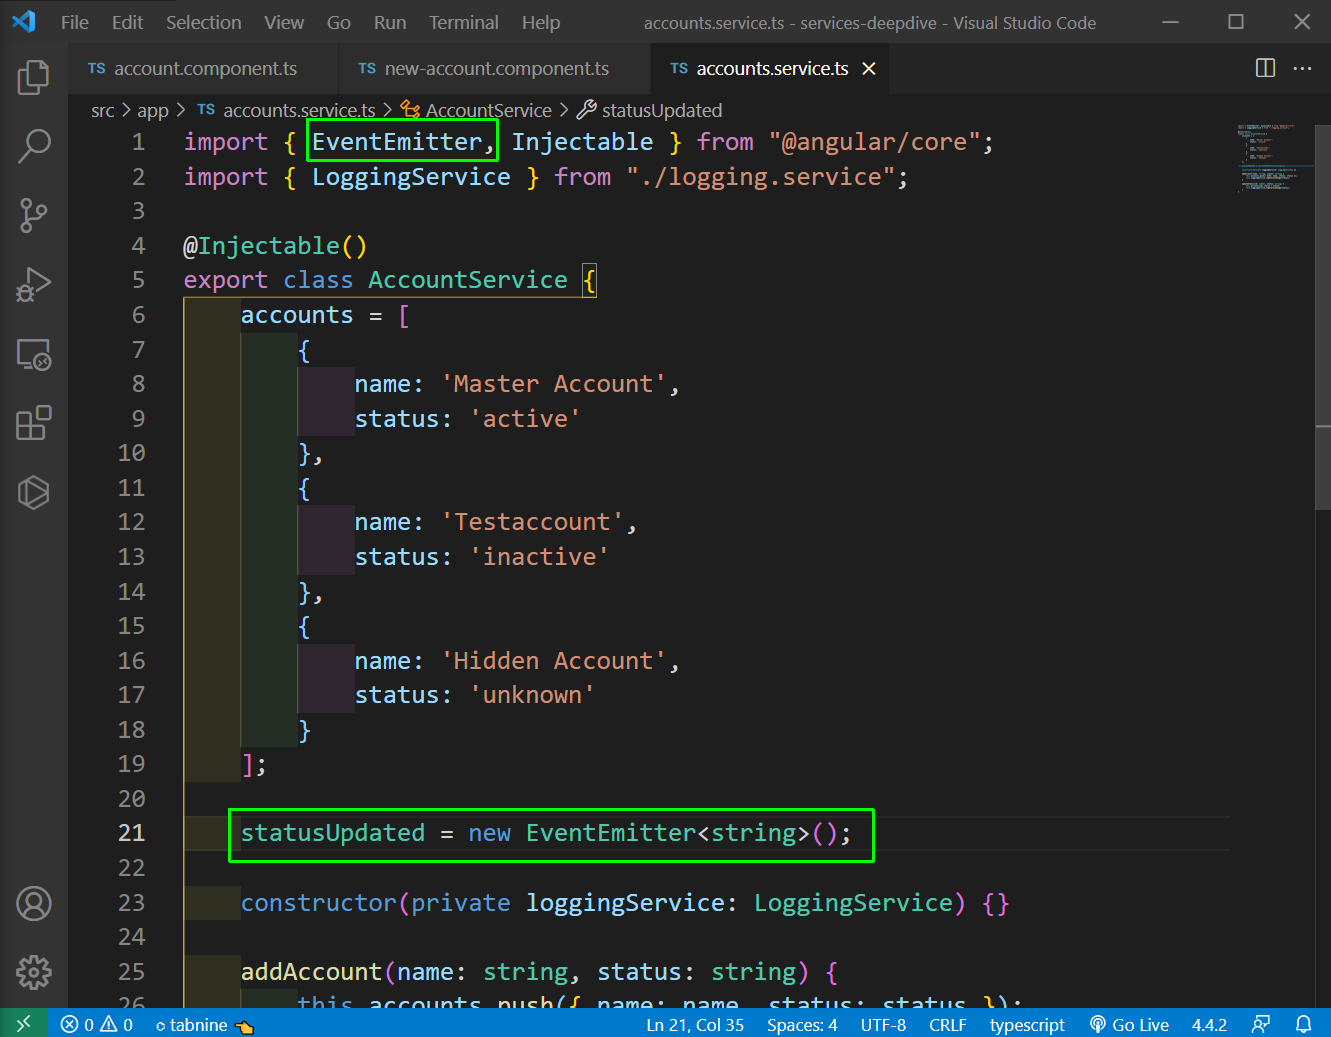The height and width of the screenshot is (1037, 1331).
Task: Click the typescript language mode
Action: pos(1027,1024)
